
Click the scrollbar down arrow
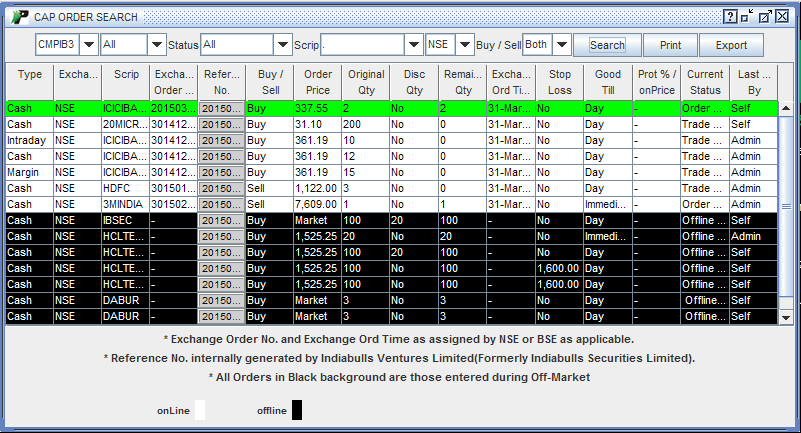pyautogui.click(x=786, y=318)
